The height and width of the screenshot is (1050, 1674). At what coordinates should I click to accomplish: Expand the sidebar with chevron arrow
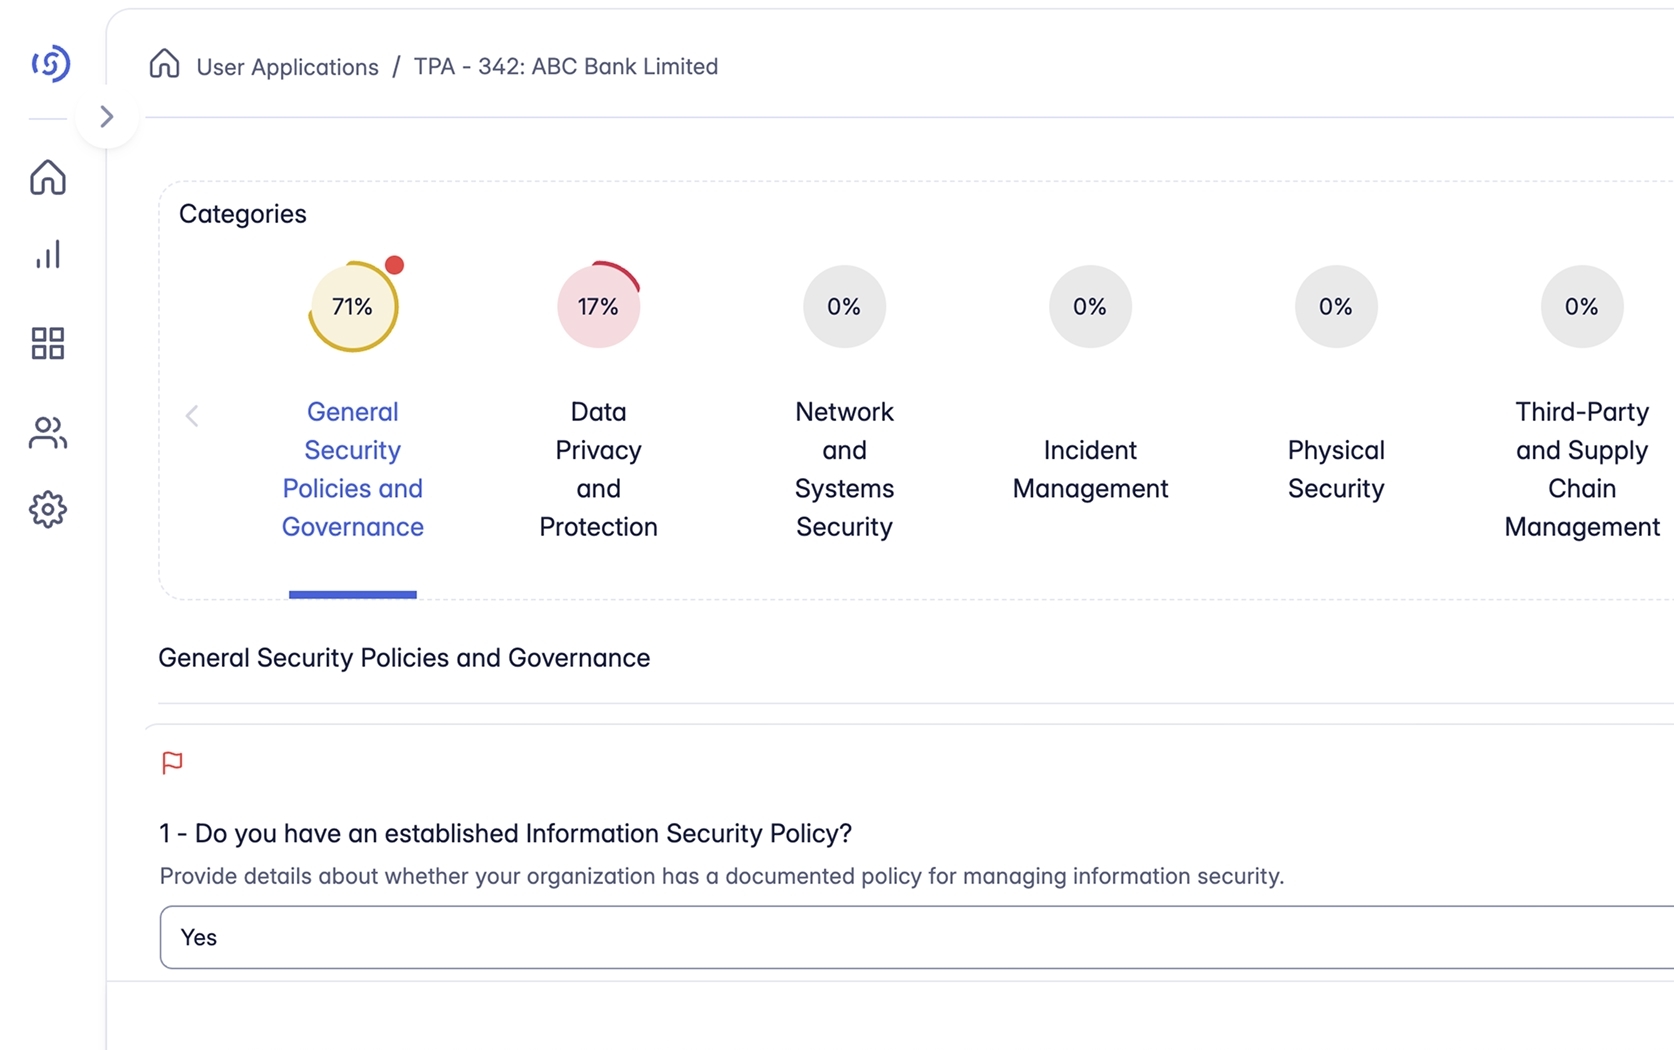click(x=106, y=117)
